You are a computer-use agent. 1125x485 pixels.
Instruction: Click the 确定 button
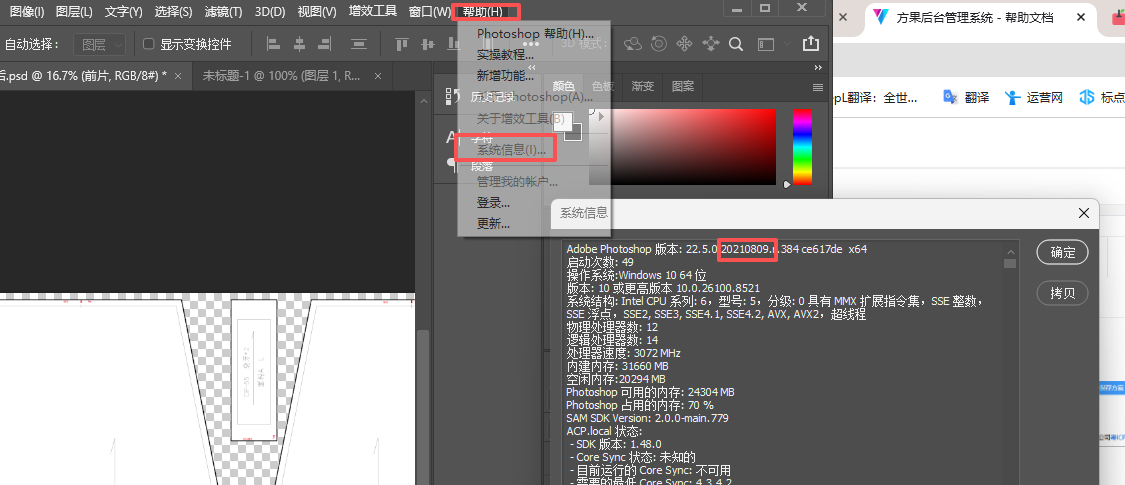tap(1063, 253)
